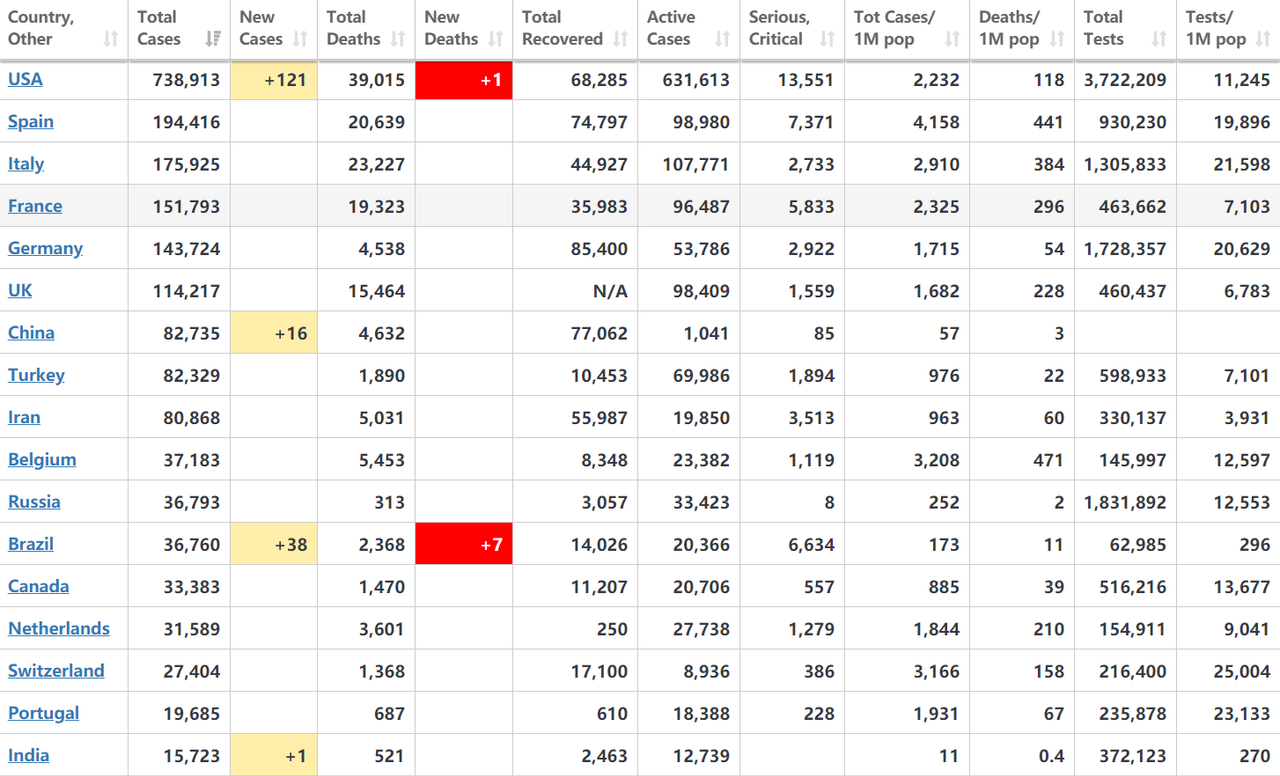
Task: Sort by Deaths/1M pop arrow icon
Action: [x=1056, y=39]
